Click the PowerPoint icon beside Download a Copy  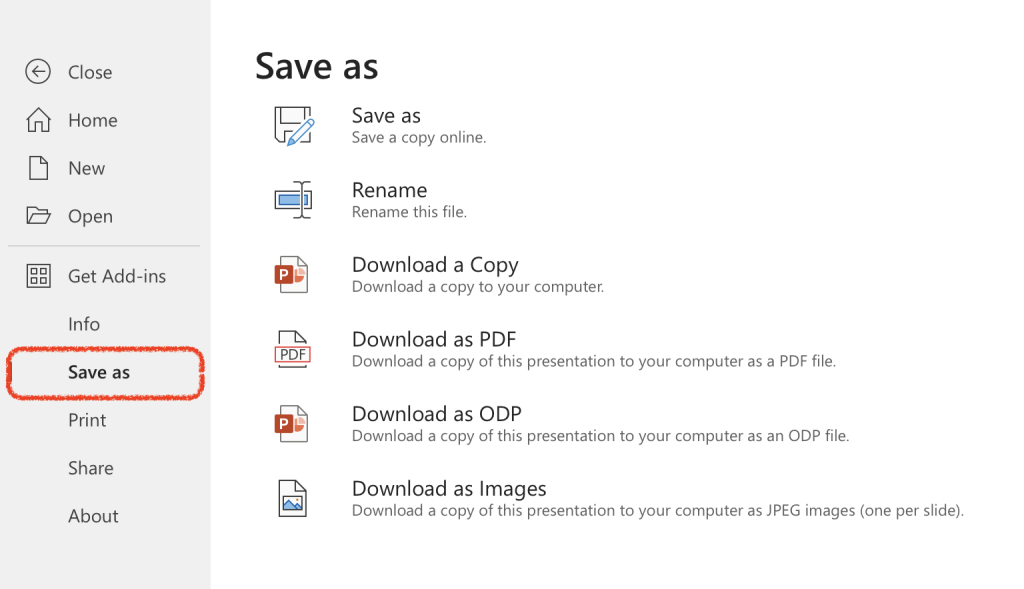[x=292, y=275]
